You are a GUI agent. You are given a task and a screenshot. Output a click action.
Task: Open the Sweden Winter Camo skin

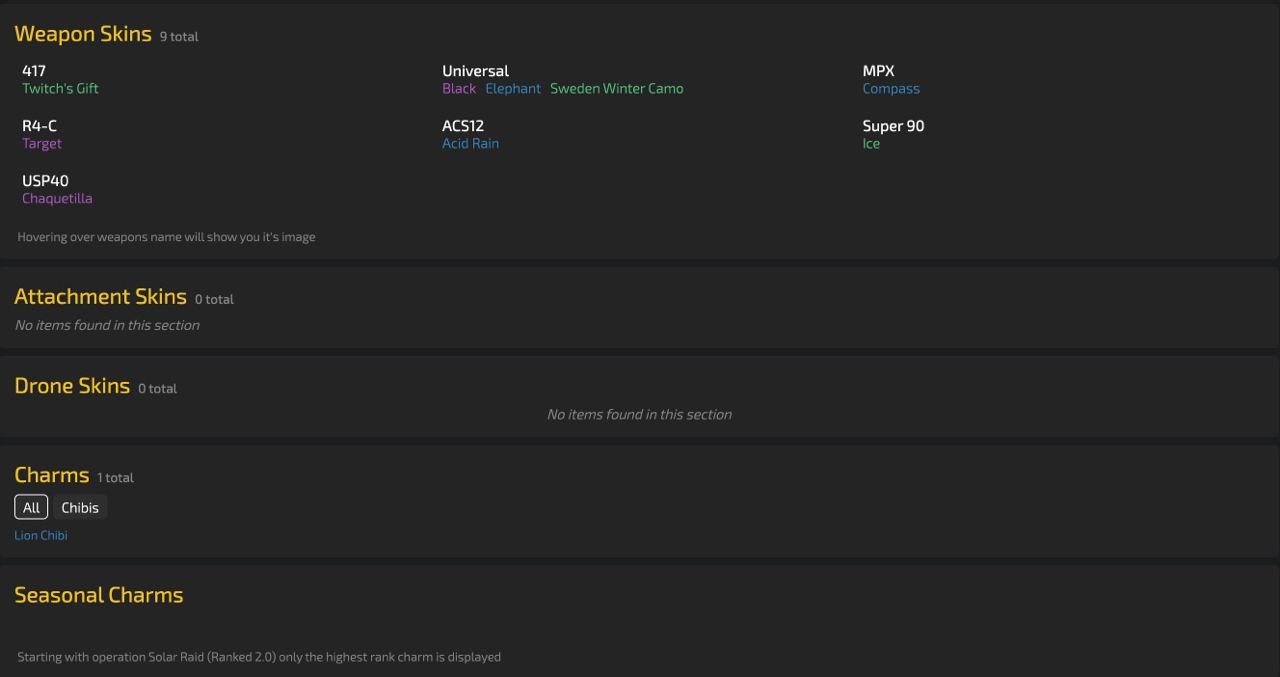616,89
